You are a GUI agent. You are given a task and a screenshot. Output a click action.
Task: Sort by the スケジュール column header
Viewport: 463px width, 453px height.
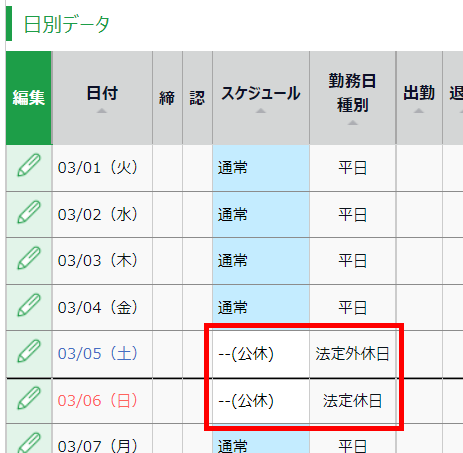coord(261,98)
